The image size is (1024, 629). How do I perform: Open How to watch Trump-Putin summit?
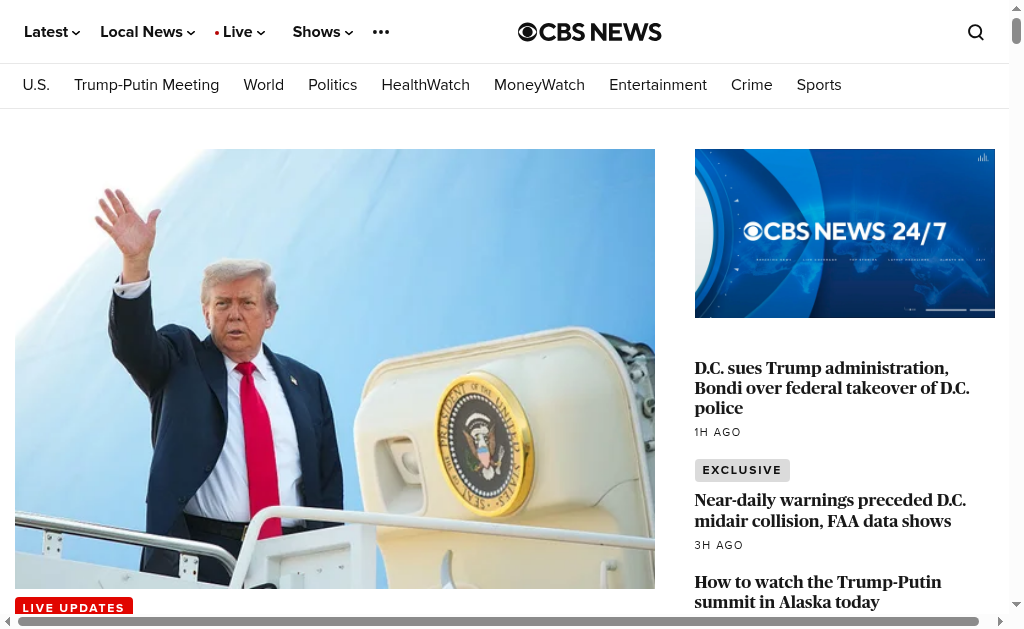818,592
